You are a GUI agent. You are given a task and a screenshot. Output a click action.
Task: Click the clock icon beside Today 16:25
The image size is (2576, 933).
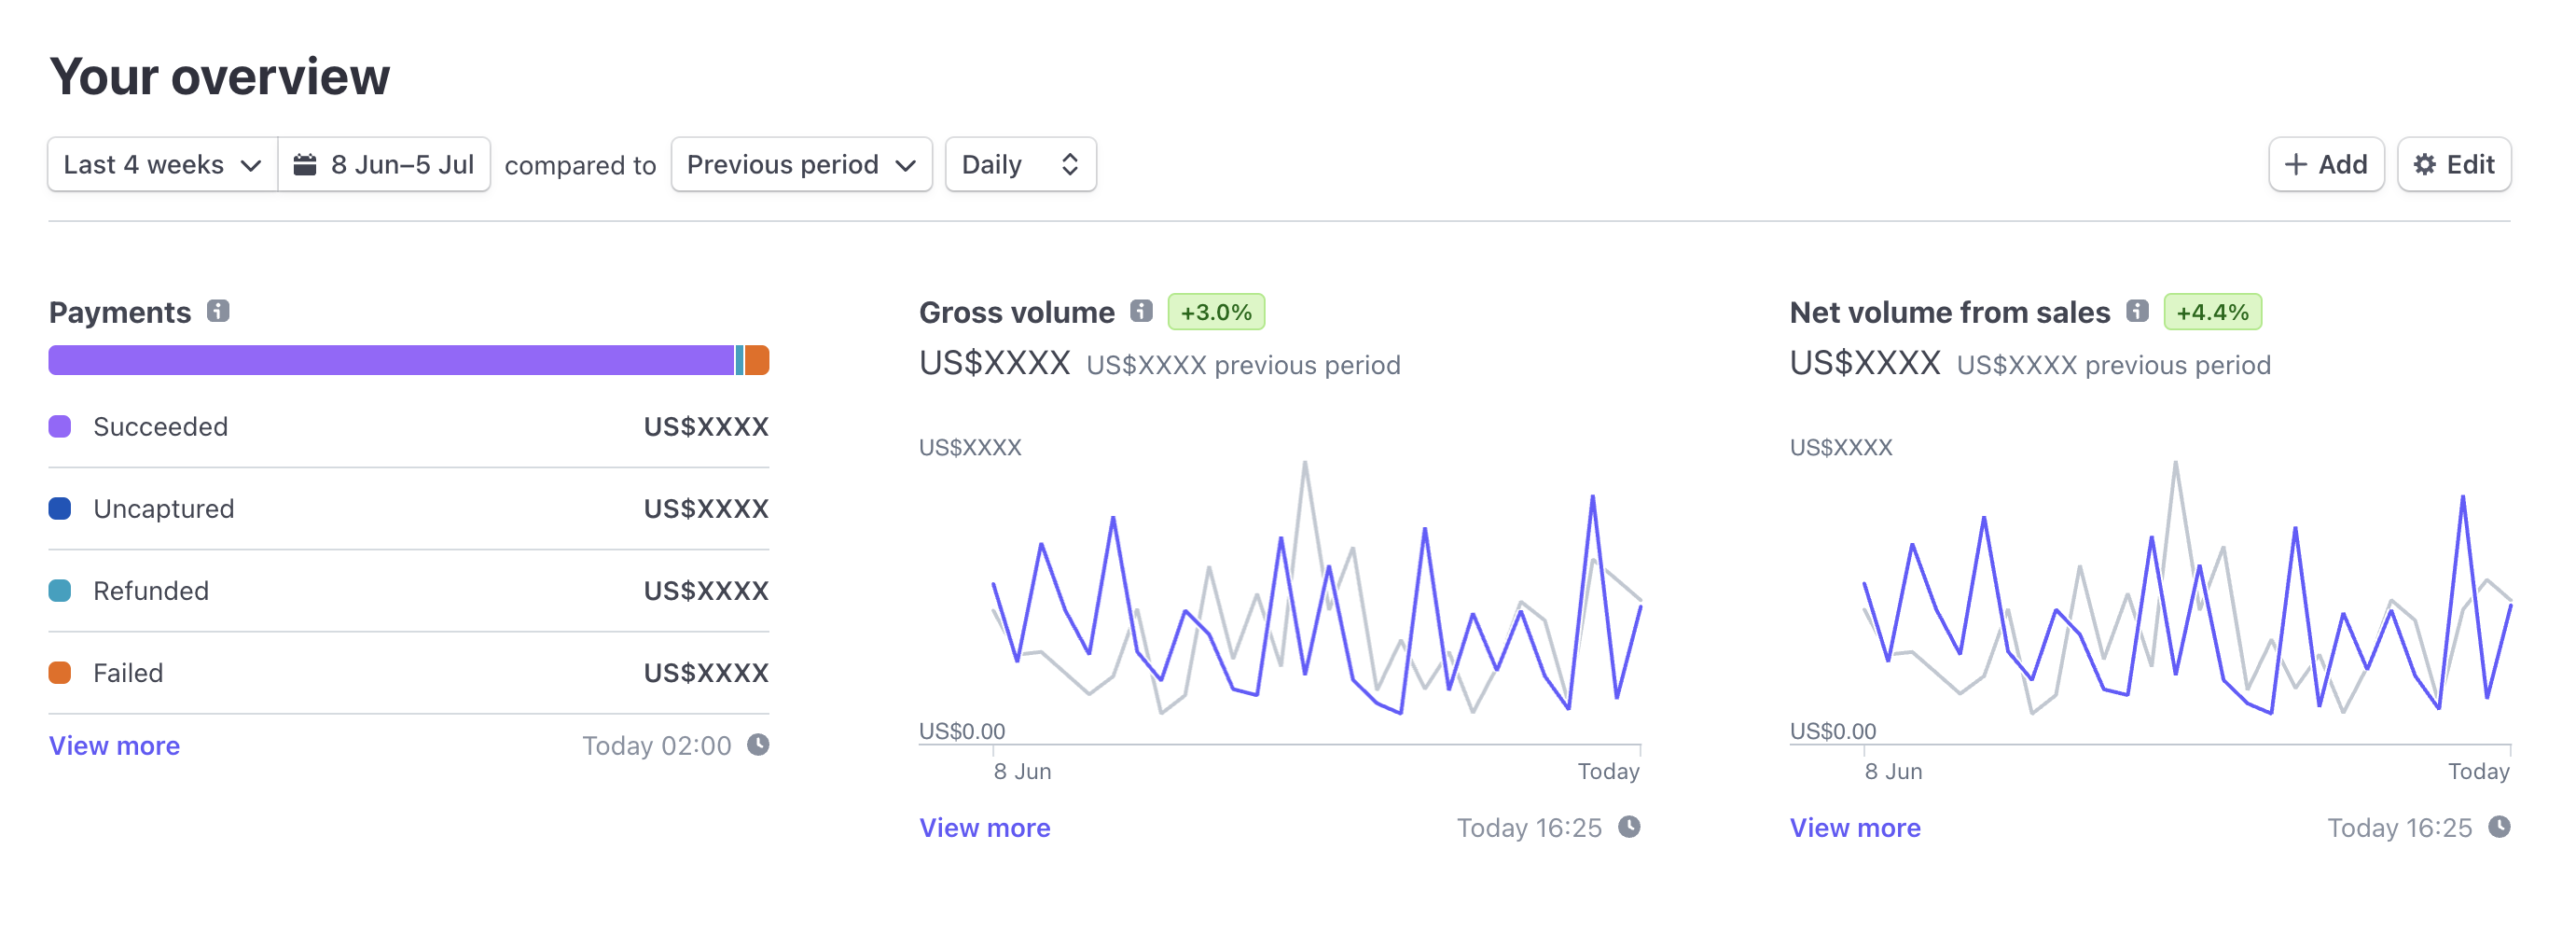pos(1630,827)
